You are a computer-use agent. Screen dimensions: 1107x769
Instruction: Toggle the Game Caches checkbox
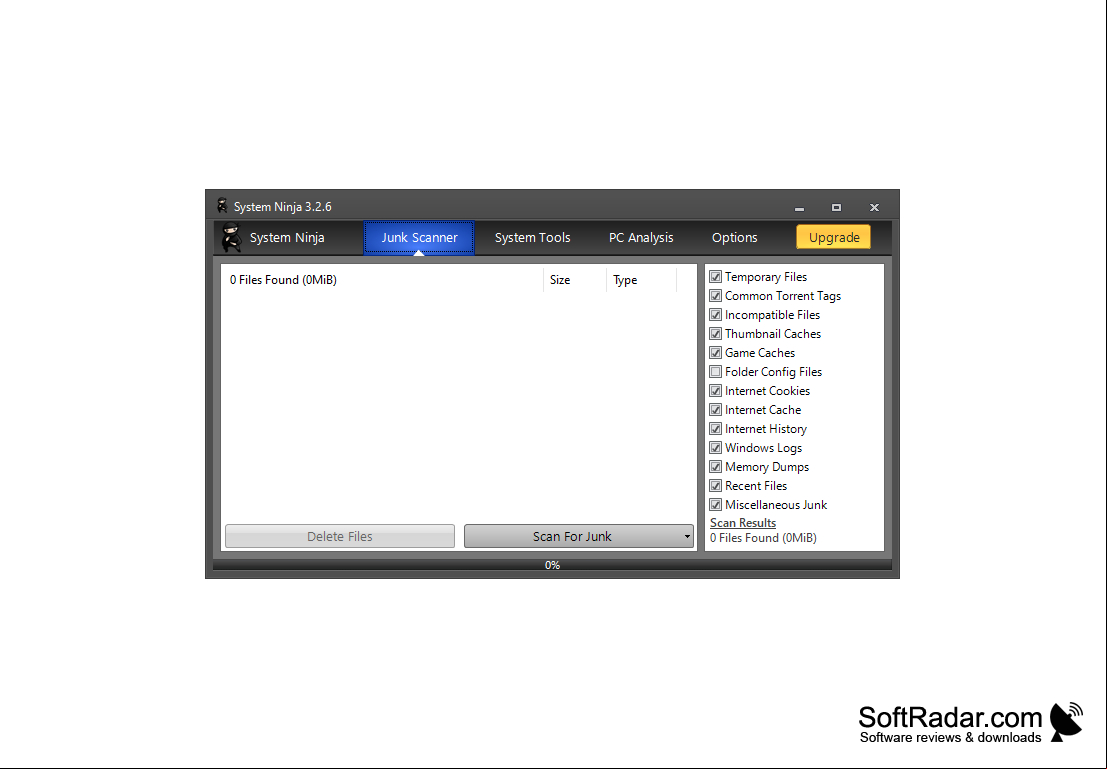coord(715,353)
